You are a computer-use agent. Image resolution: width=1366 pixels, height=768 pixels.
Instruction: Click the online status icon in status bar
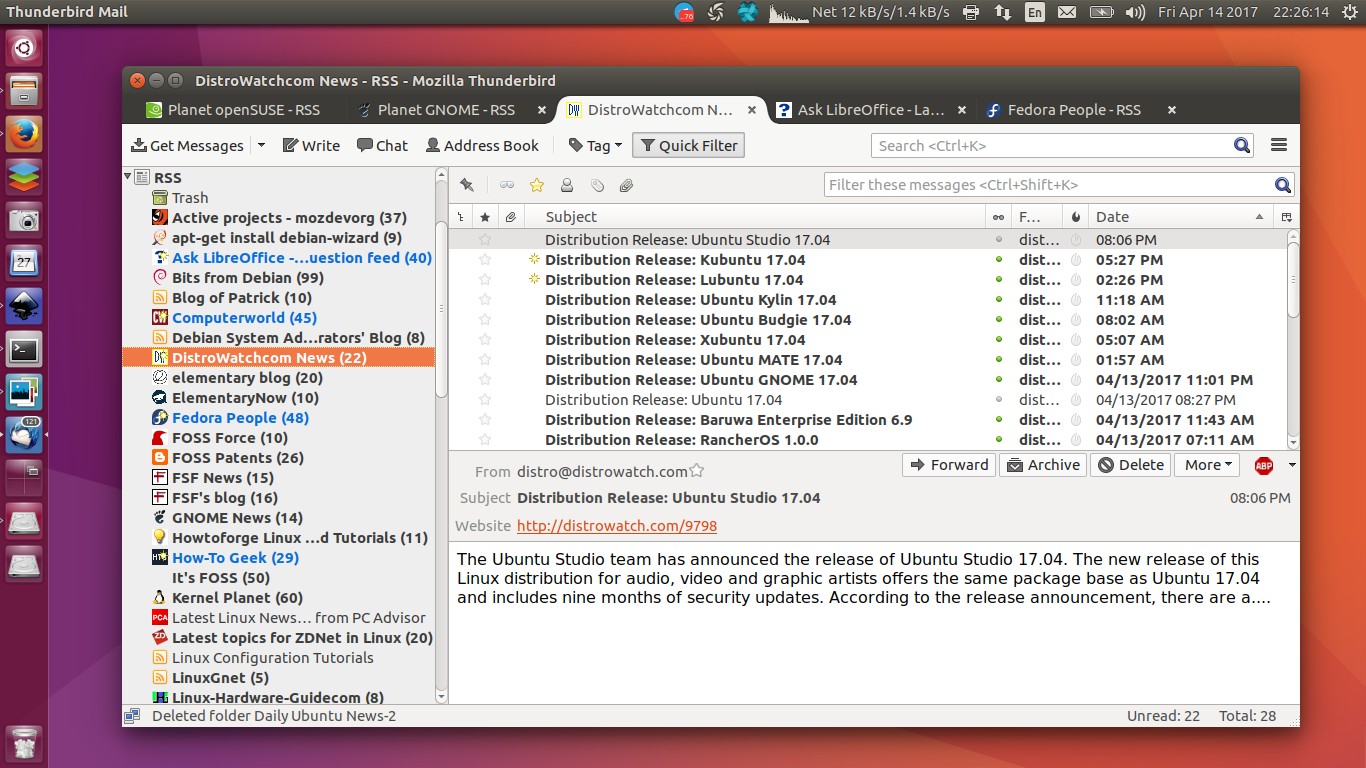131,716
